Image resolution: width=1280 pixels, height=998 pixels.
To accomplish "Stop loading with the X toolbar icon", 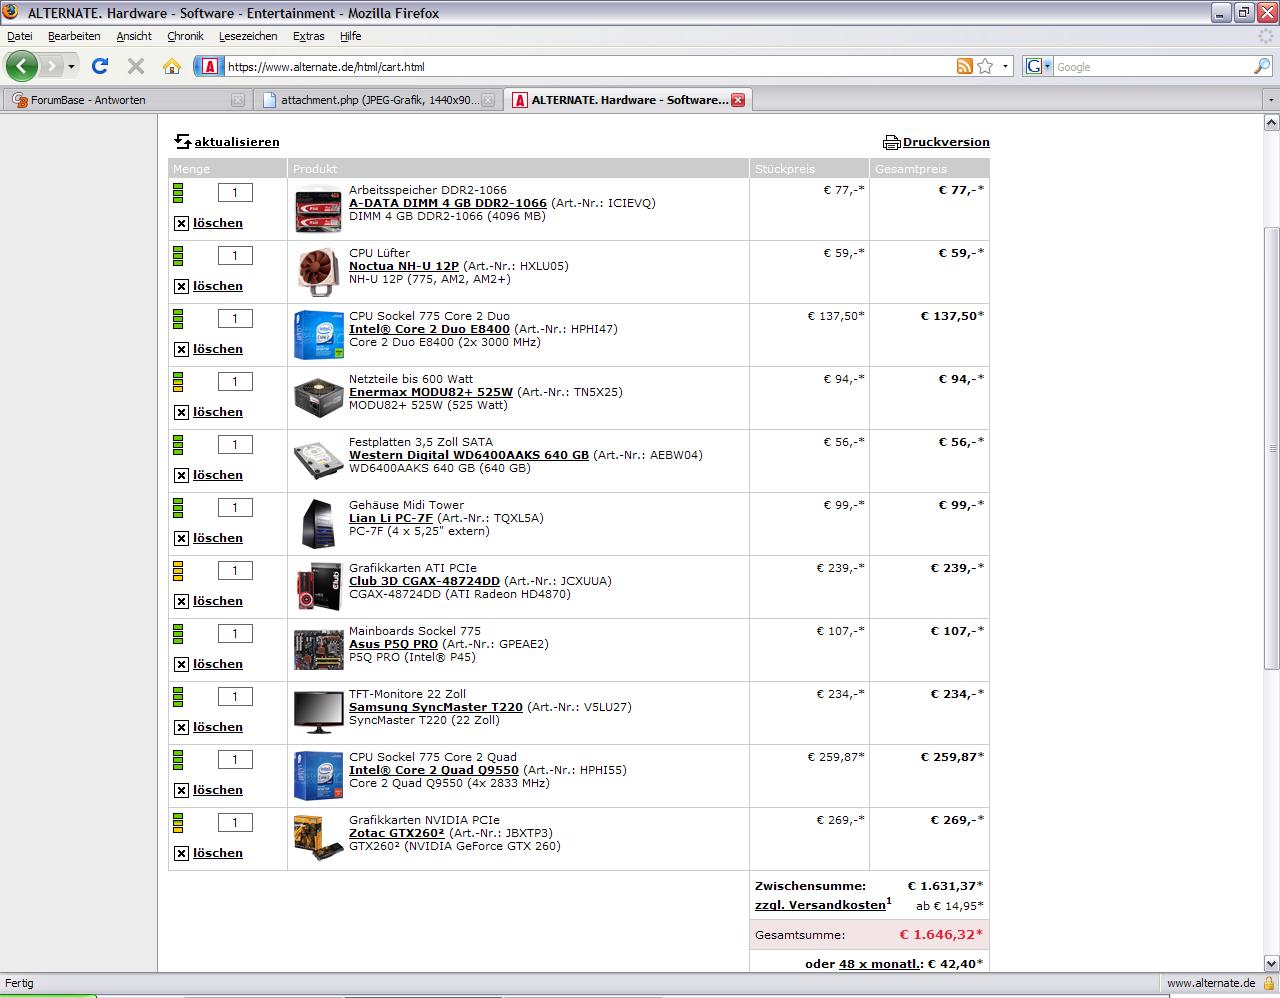I will [135, 66].
